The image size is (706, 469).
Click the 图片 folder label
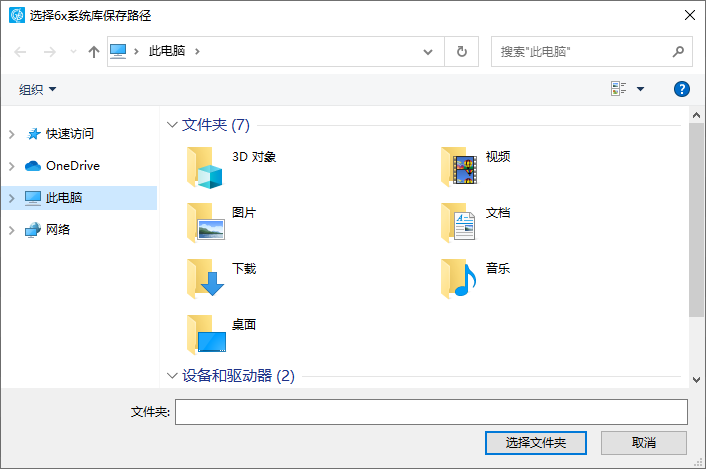pyautogui.click(x=244, y=212)
